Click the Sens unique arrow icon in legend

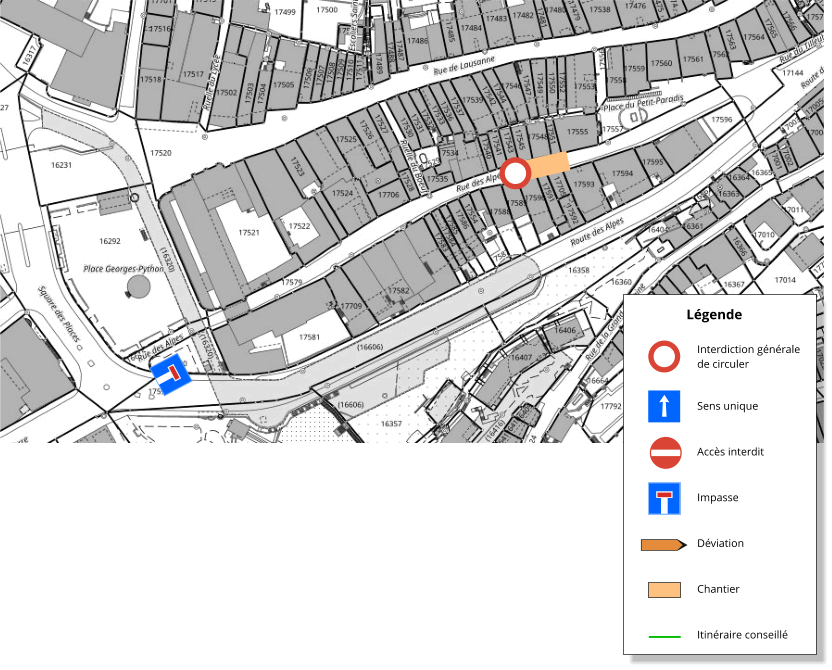click(x=664, y=406)
